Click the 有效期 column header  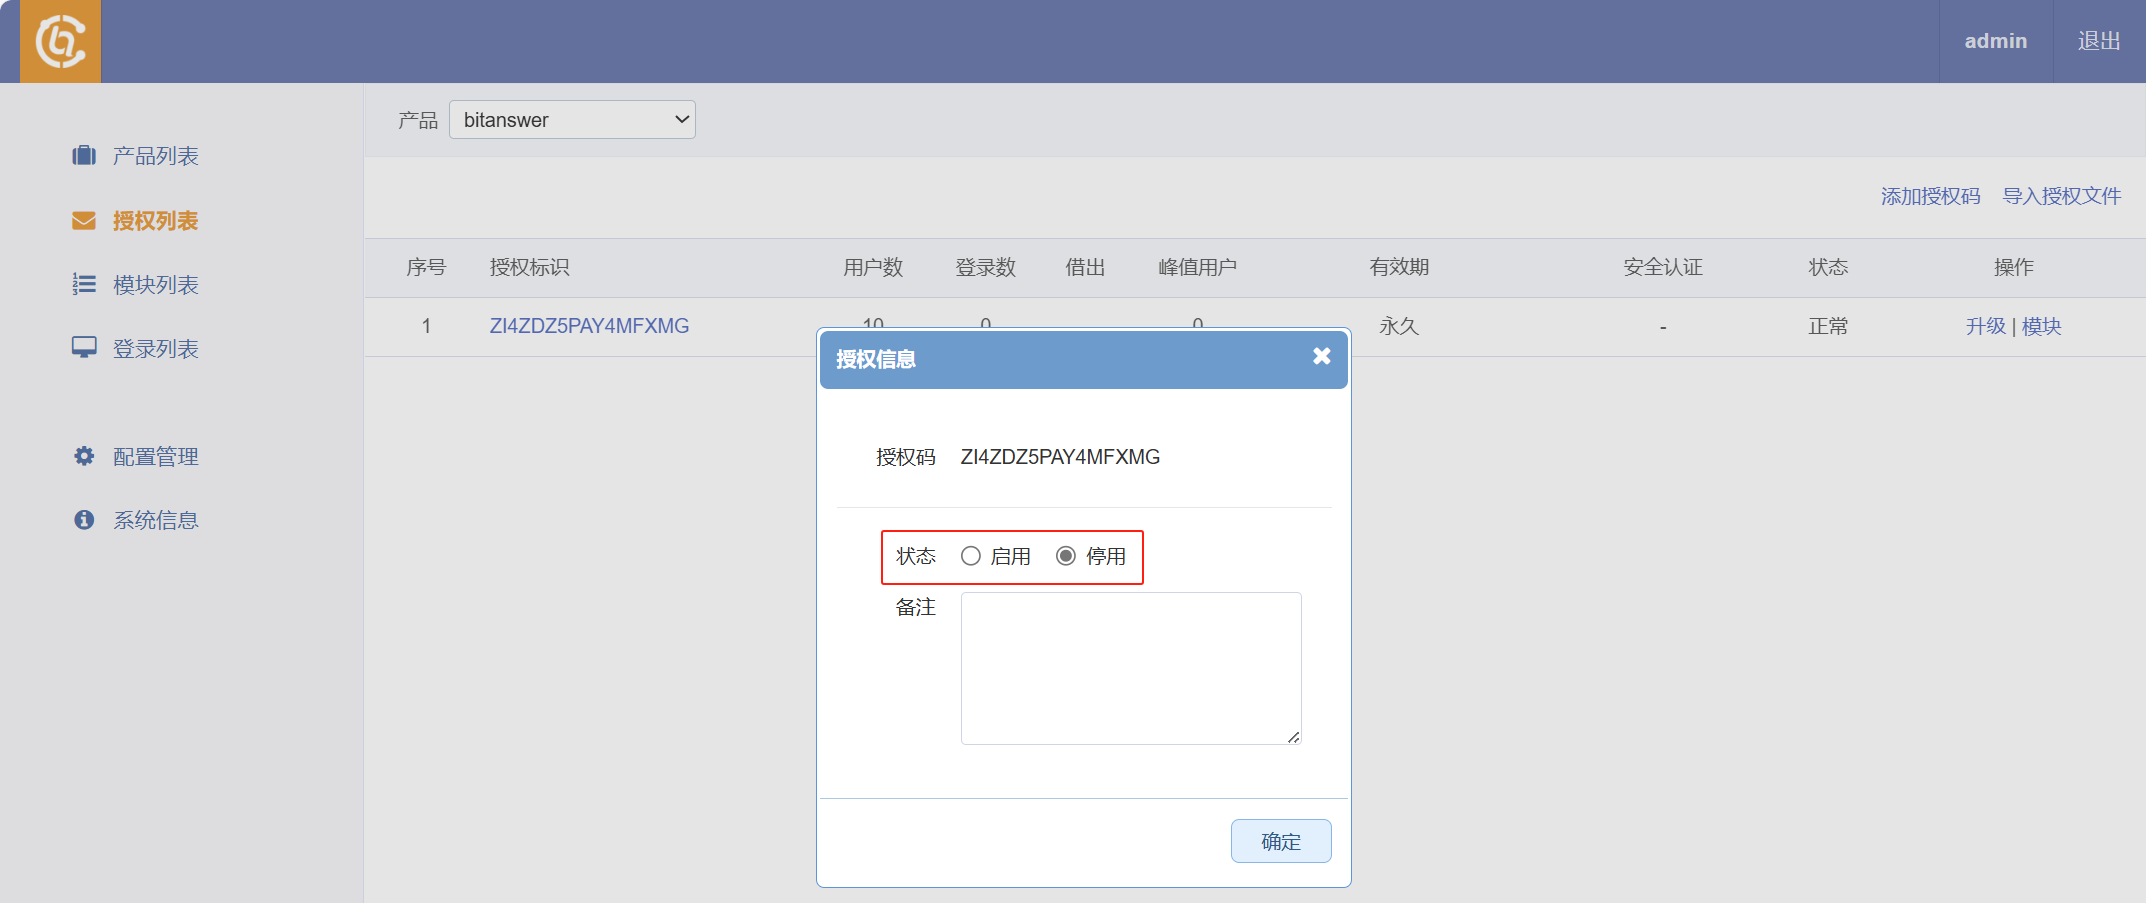1399,267
